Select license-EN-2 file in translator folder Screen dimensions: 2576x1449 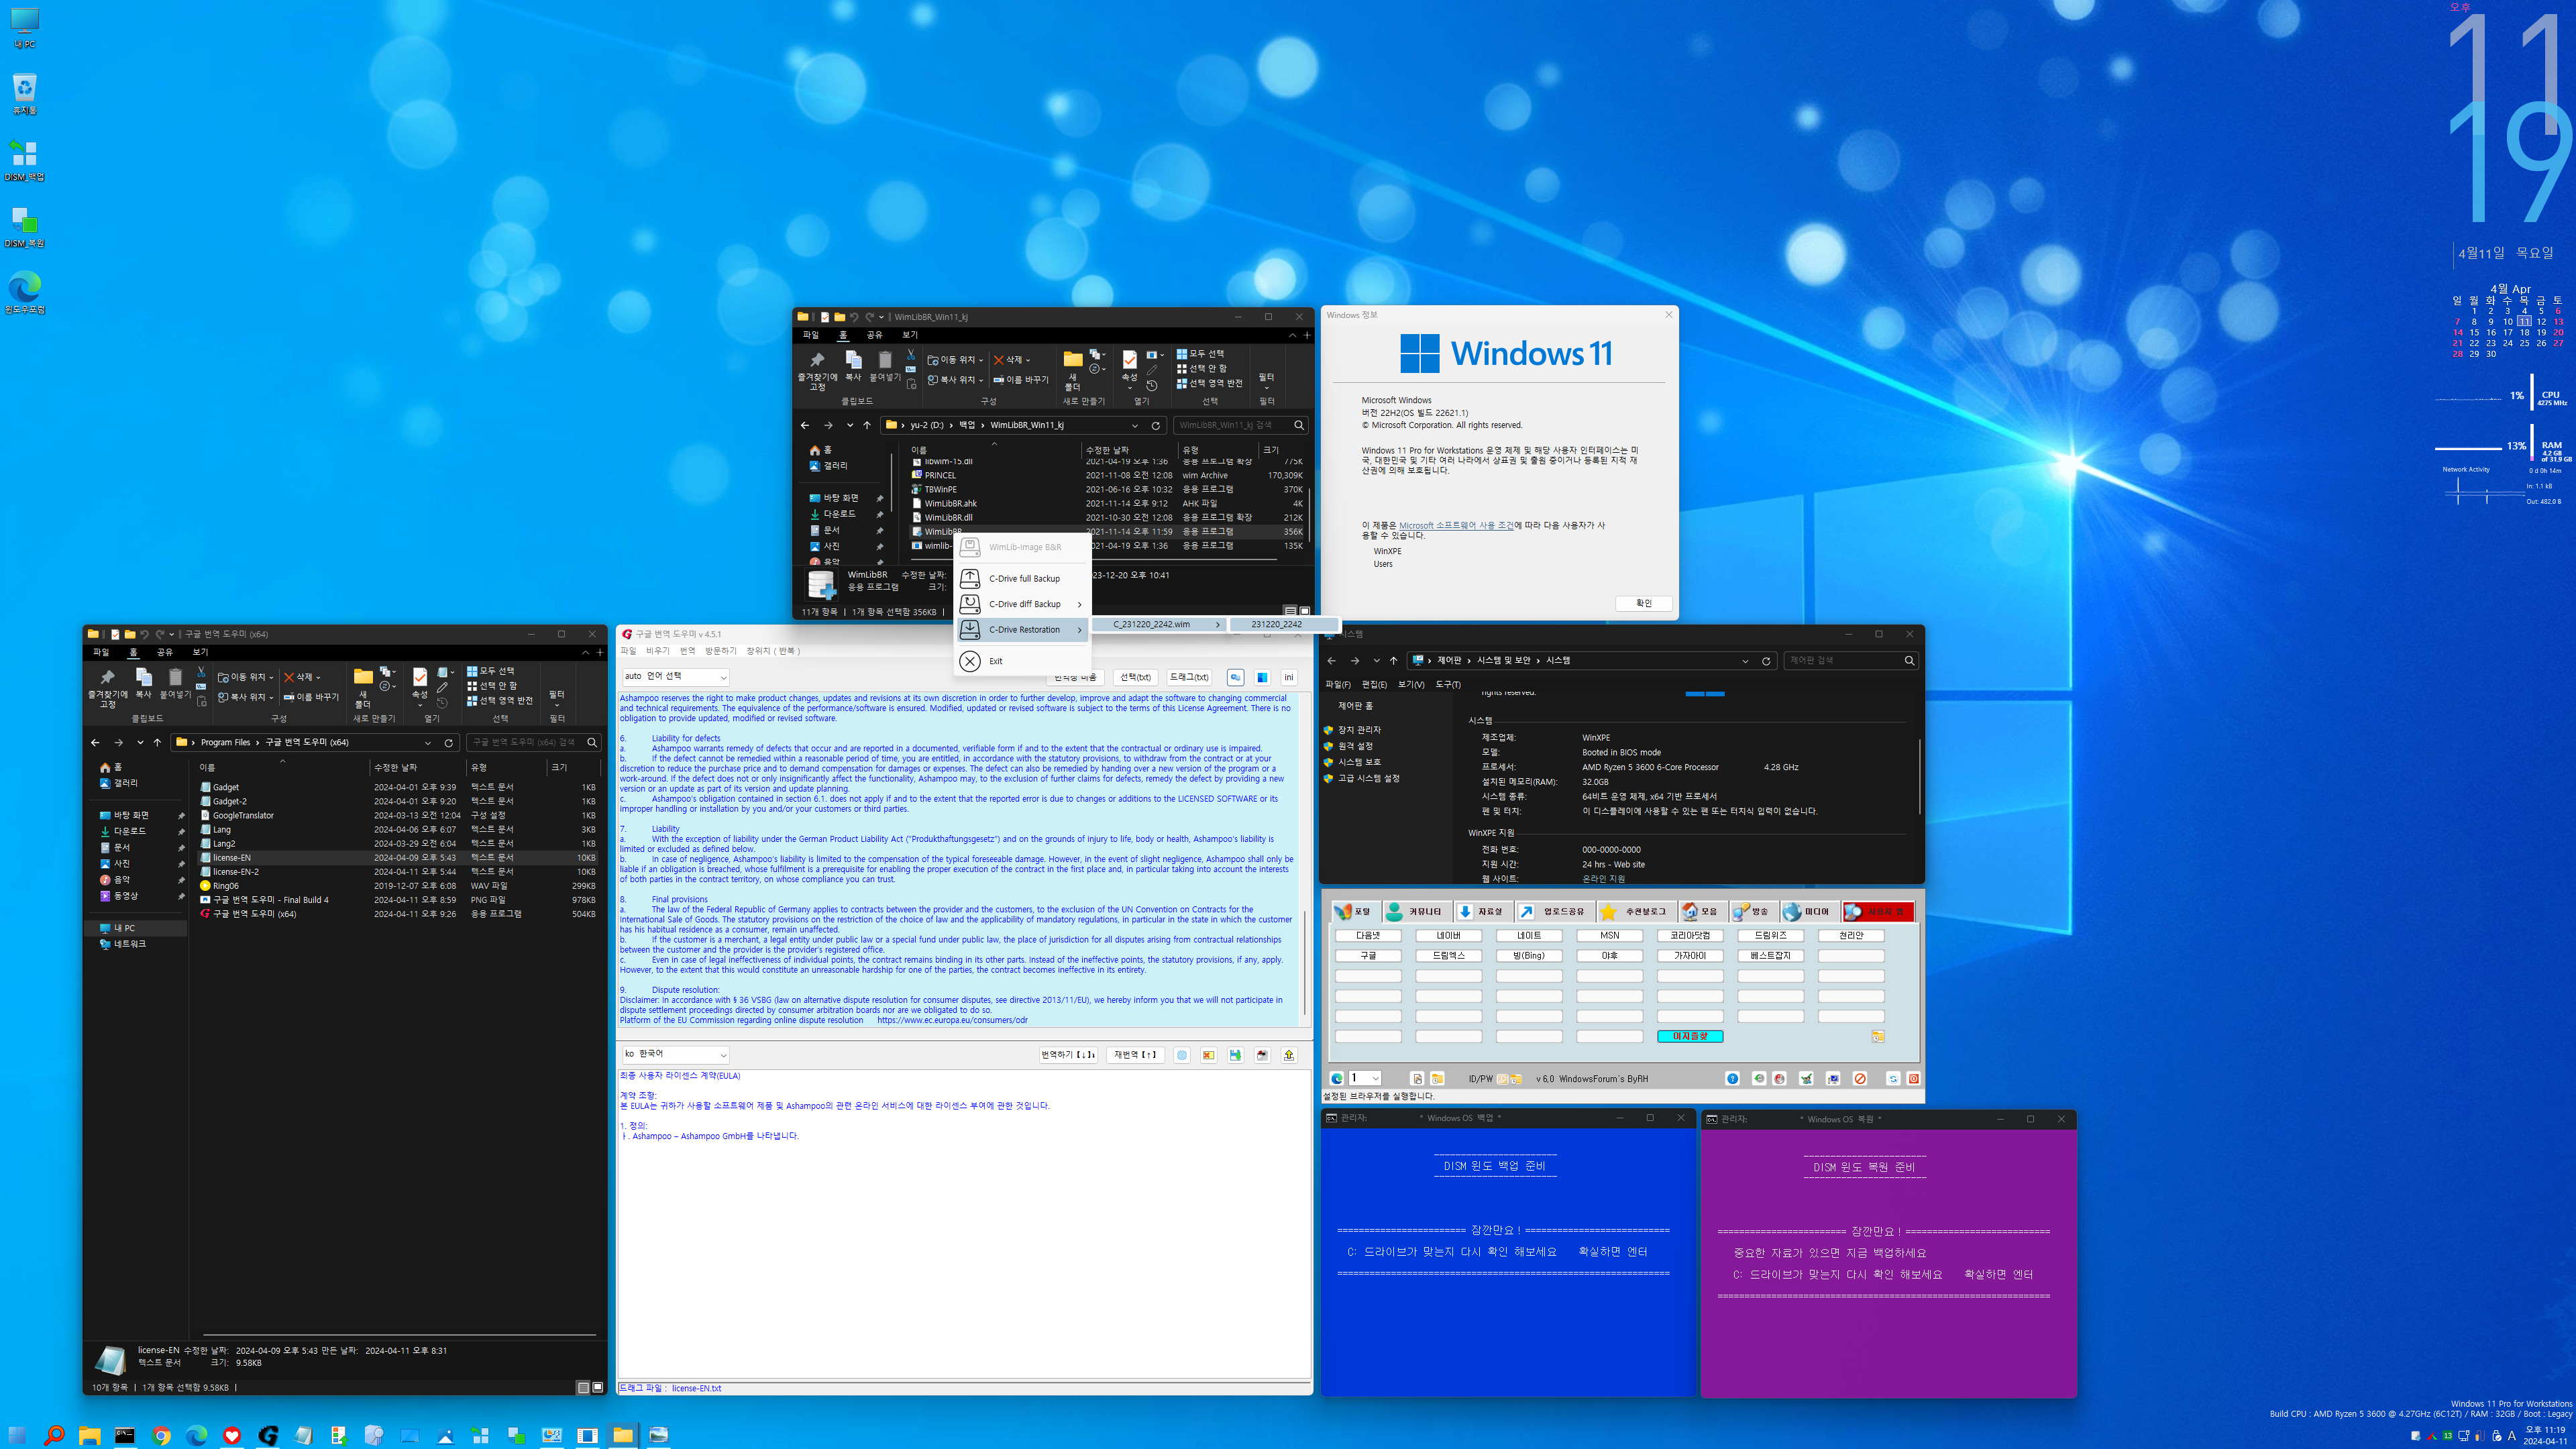[x=398, y=871]
